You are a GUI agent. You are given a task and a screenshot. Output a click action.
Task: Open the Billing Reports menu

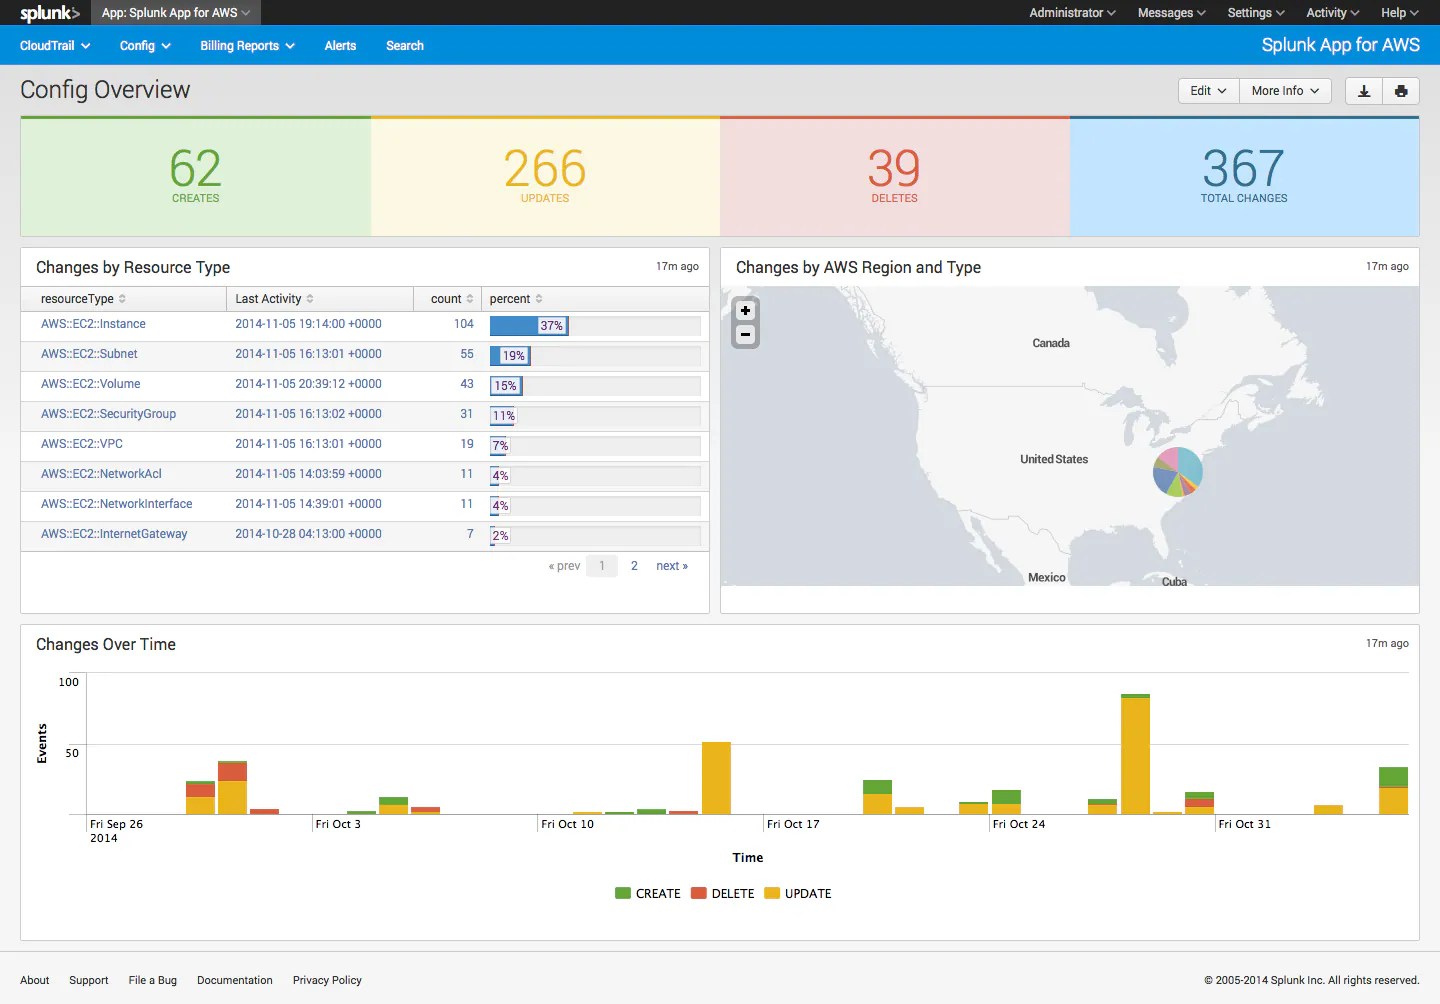click(247, 46)
